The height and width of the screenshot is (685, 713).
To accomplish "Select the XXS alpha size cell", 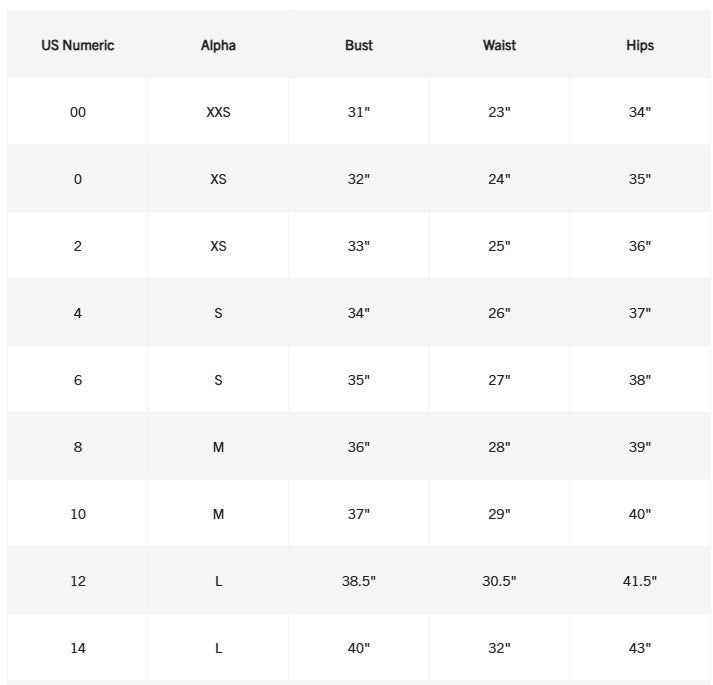I will click(218, 112).
